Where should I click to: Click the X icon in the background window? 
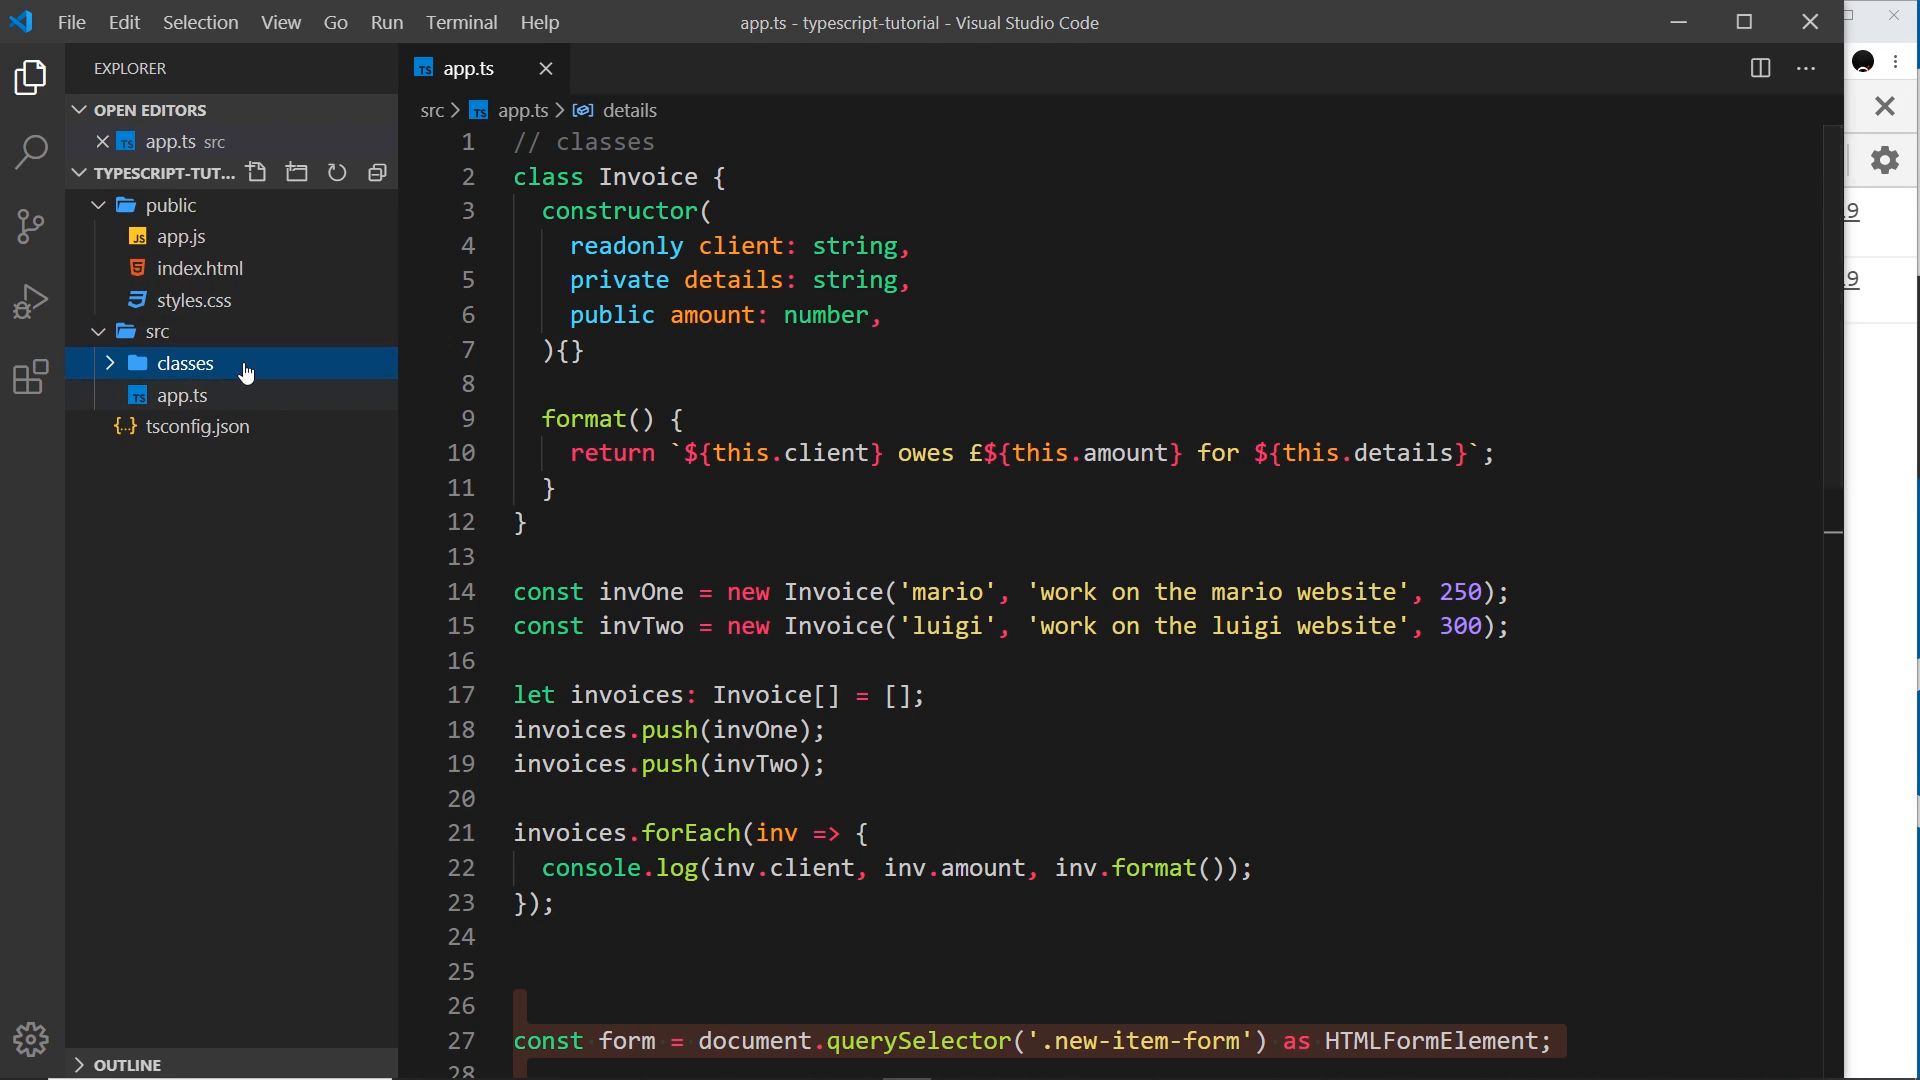tap(1885, 106)
